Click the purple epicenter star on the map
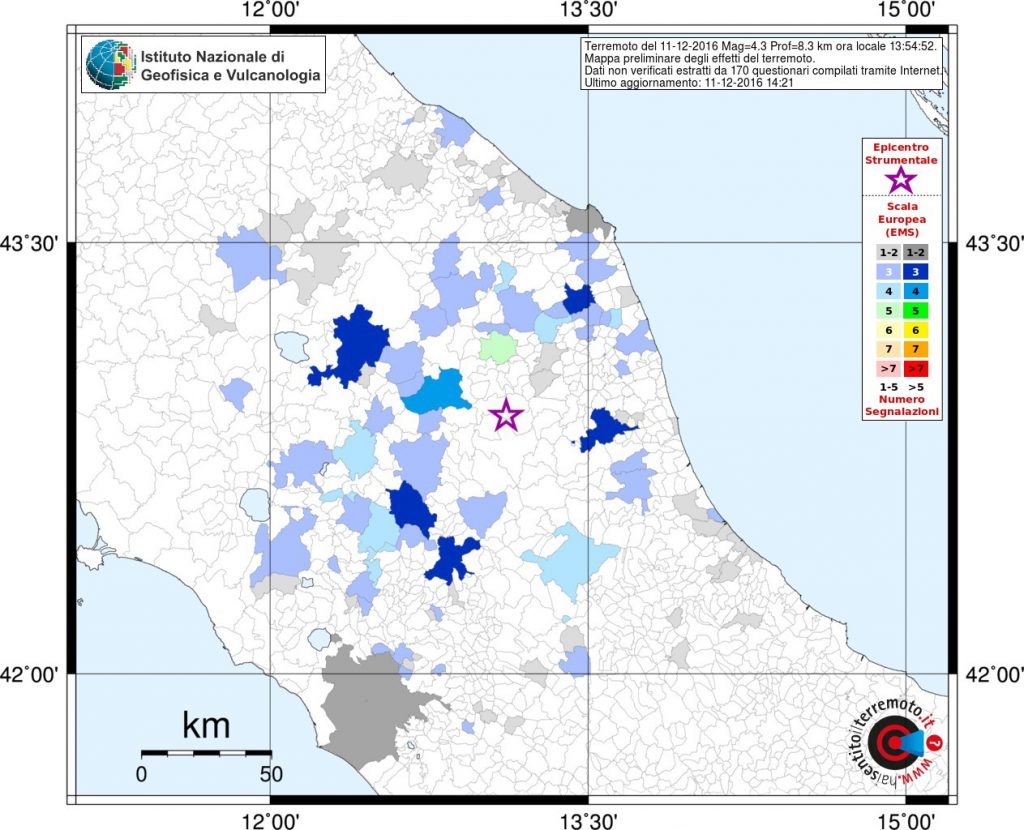The width and height of the screenshot is (1024, 830). [x=506, y=415]
